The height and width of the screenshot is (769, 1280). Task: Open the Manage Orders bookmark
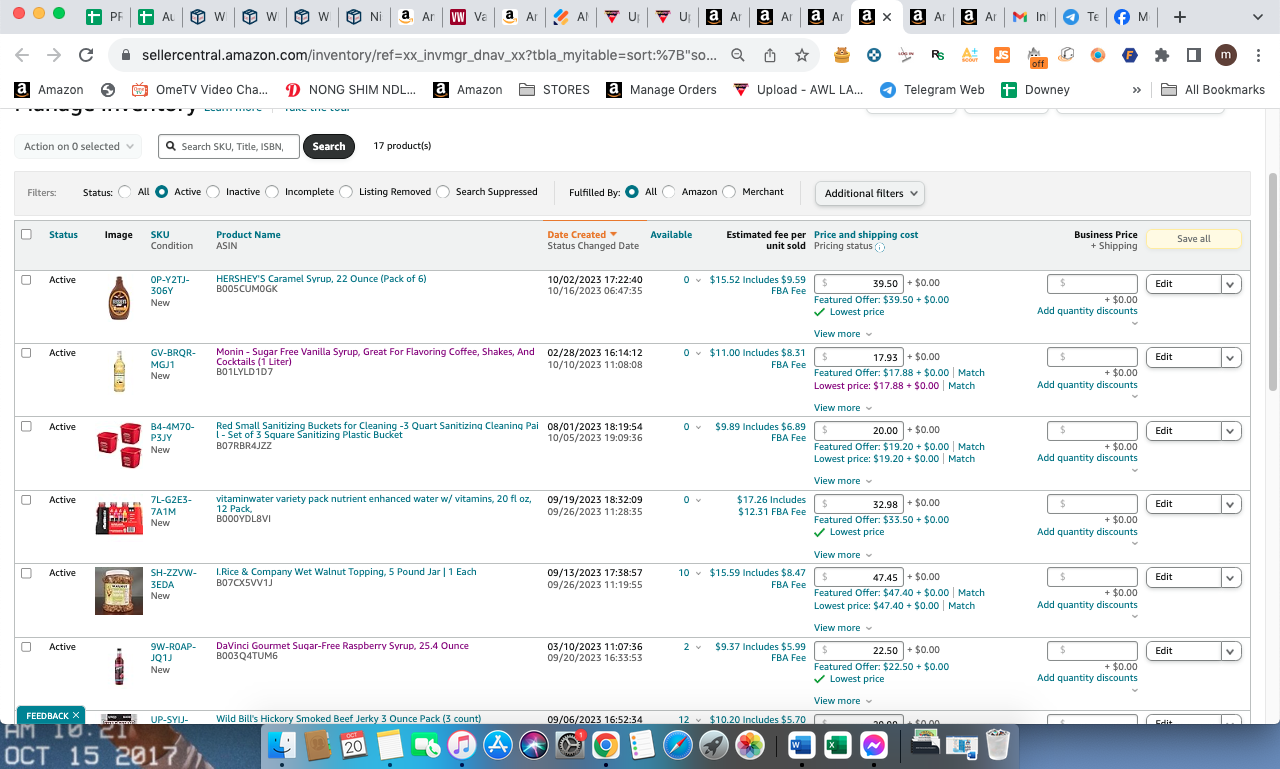pyautogui.click(x=662, y=90)
